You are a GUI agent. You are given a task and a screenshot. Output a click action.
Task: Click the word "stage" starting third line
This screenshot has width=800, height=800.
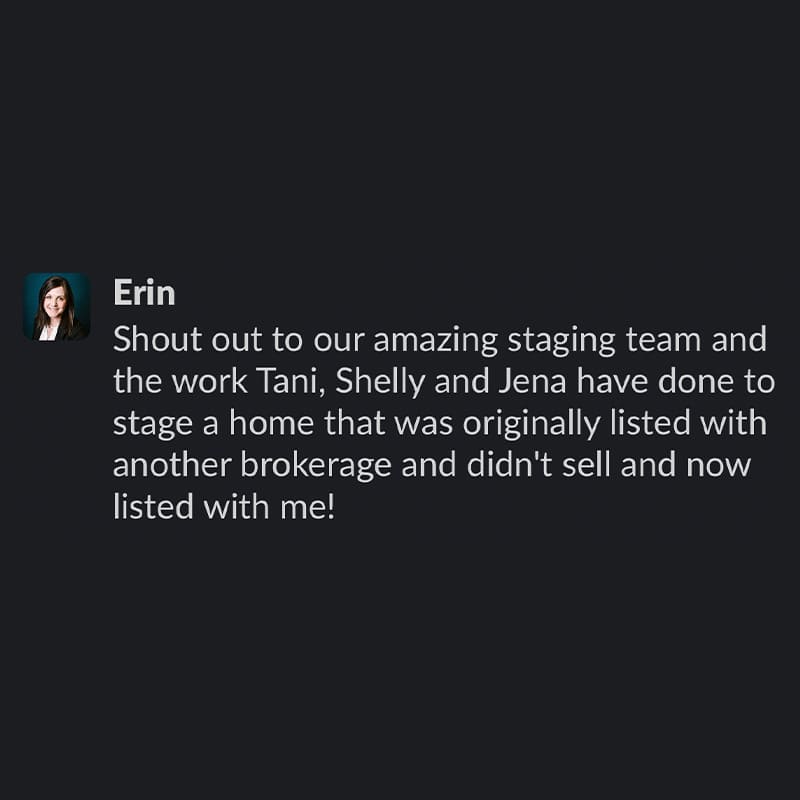pyautogui.click(x=153, y=424)
